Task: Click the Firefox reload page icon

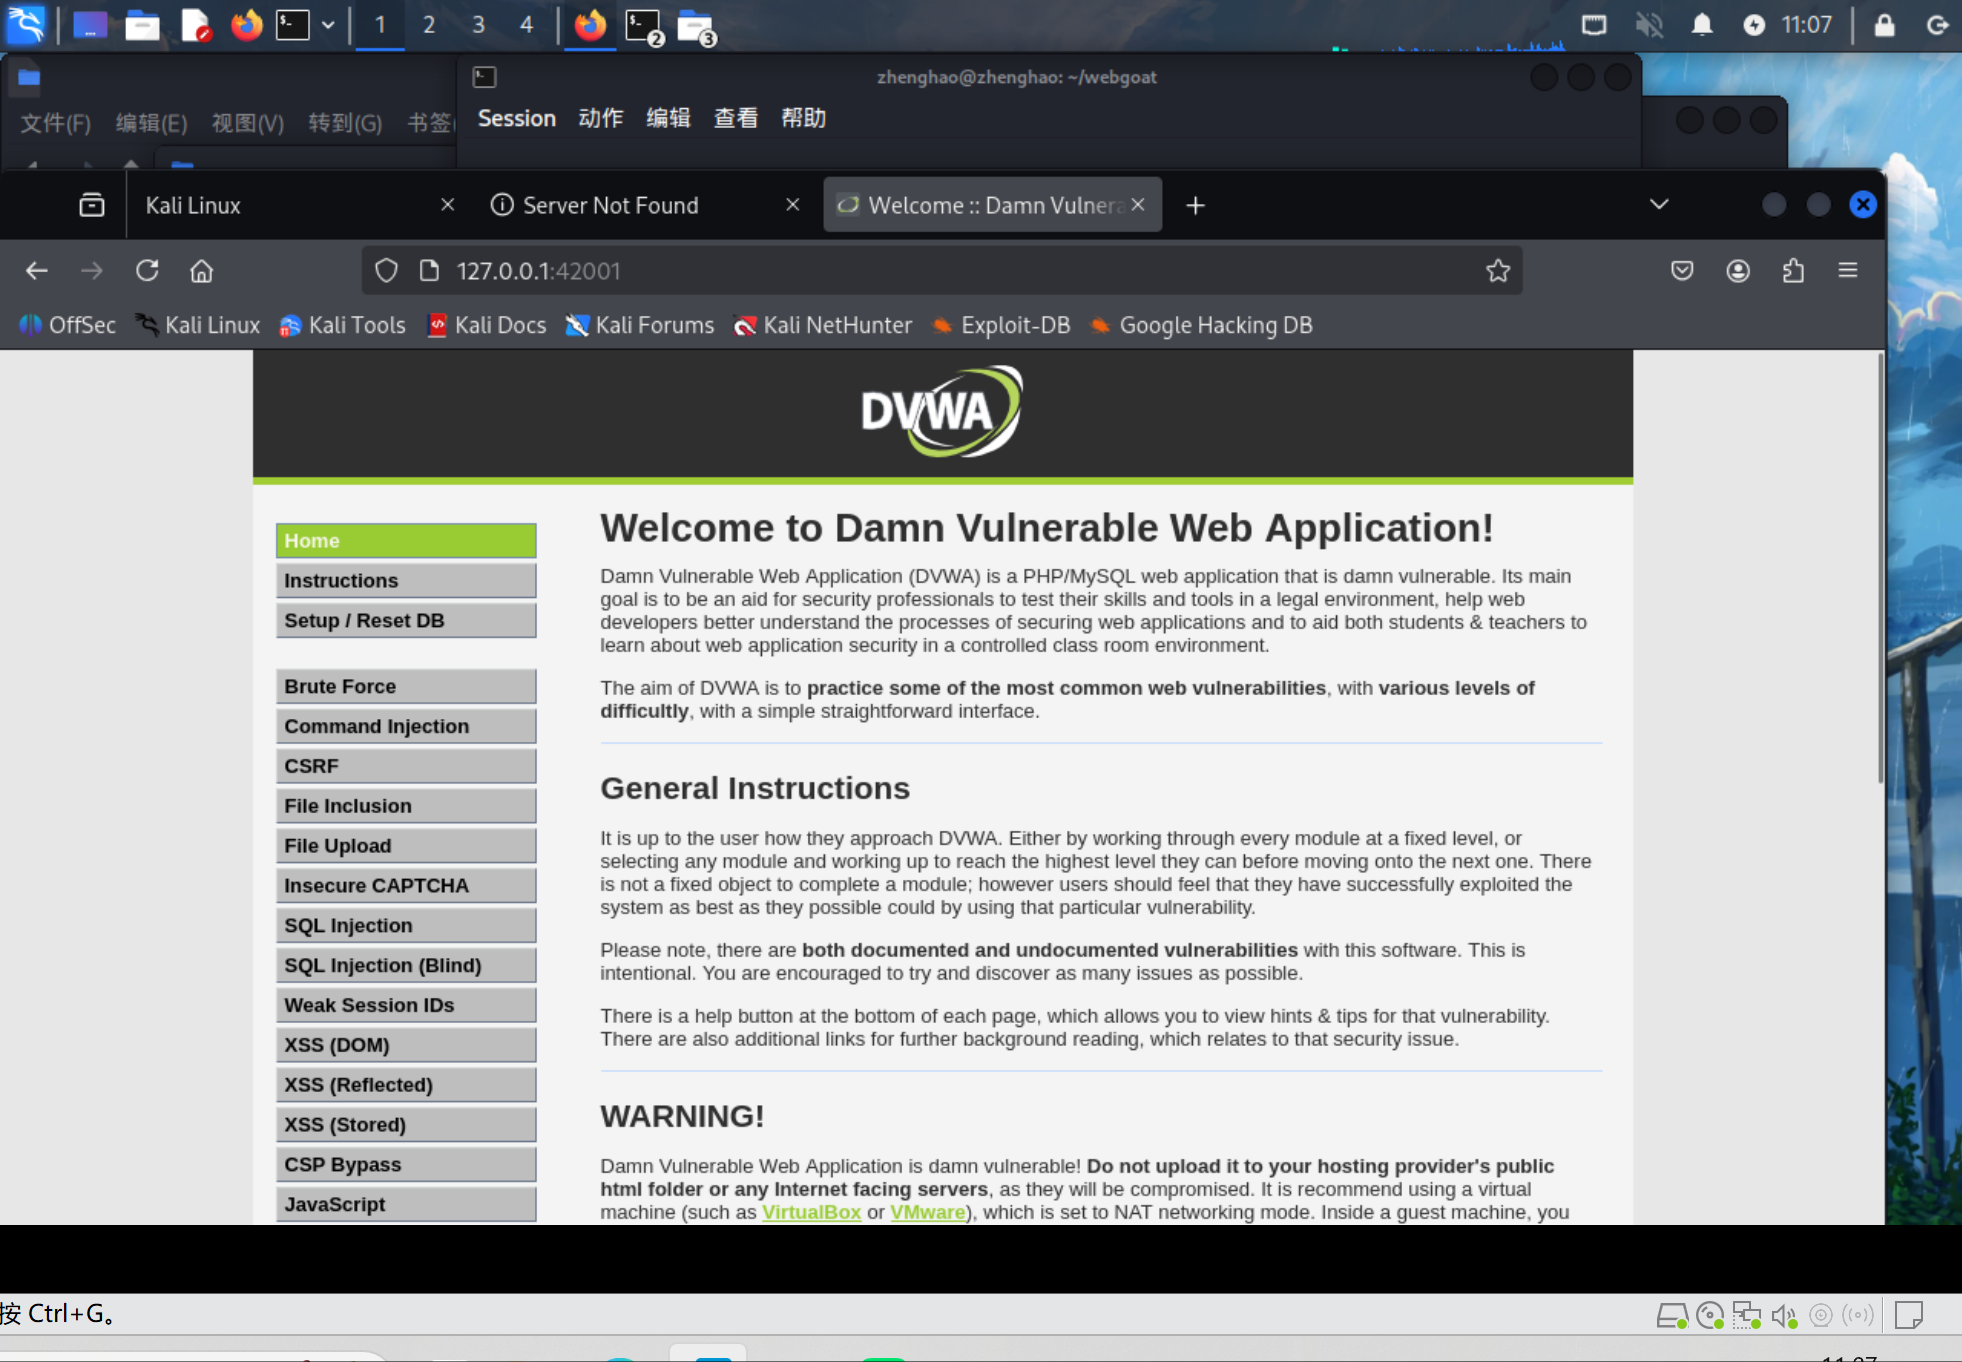Action: 147,271
